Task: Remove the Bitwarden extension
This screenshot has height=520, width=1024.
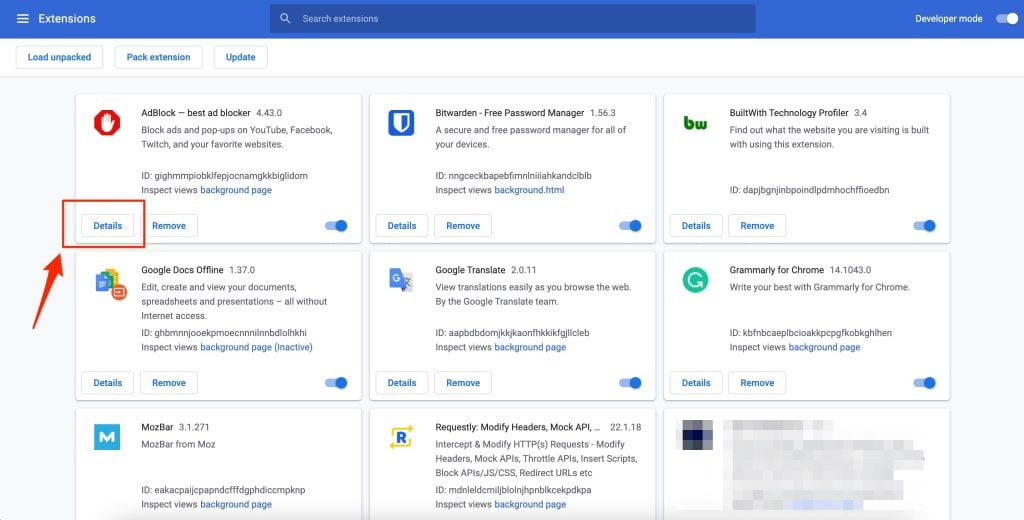Action: (x=463, y=225)
